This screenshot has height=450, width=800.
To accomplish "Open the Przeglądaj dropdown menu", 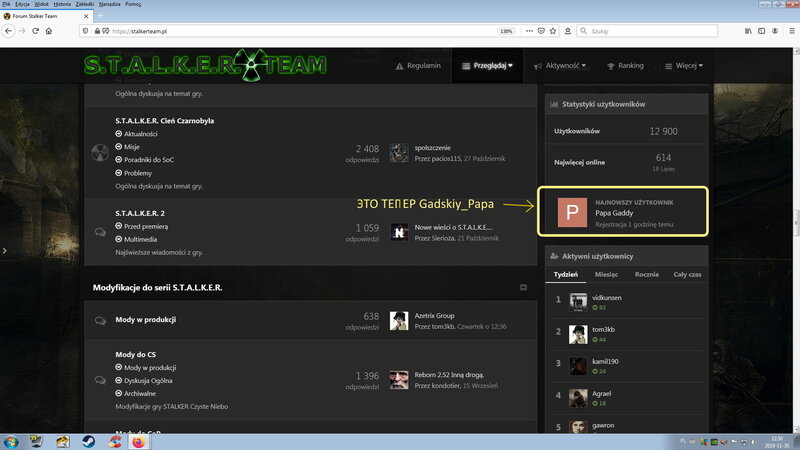I will 488,66.
